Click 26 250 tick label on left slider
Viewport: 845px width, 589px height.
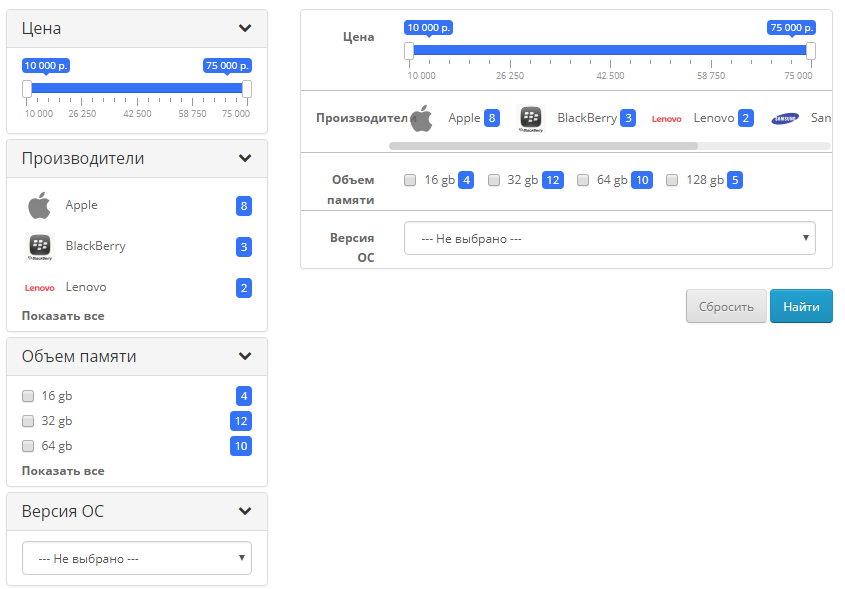click(x=82, y=114)
